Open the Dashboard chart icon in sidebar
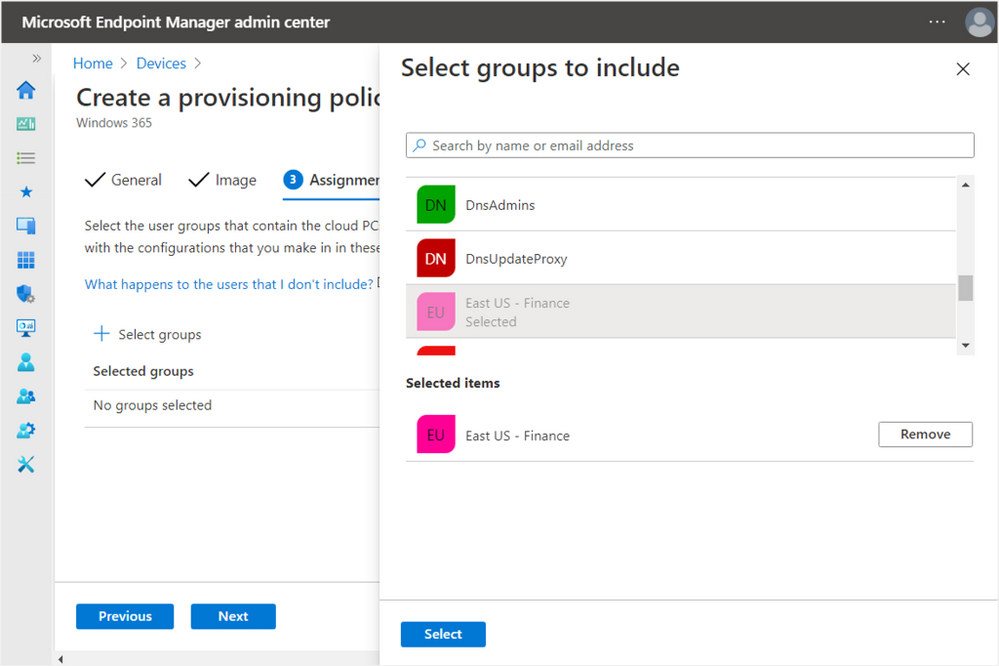Viewport: 999px width, 666px height. pos(26,125)
